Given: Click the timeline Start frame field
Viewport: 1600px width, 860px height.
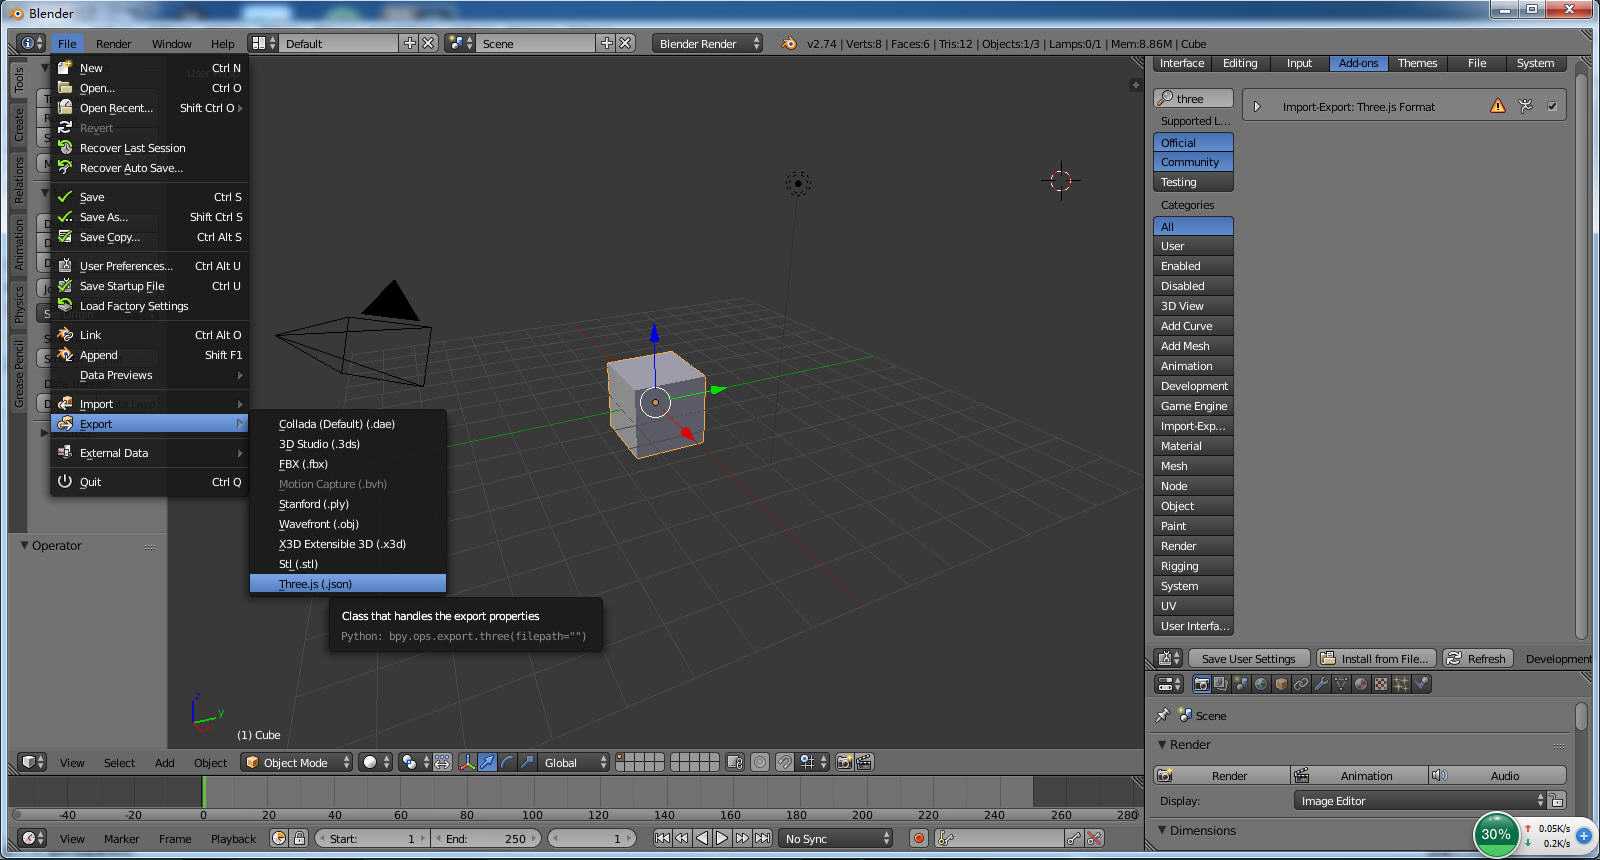Looking at the screenshot, I should coord(373,838).
